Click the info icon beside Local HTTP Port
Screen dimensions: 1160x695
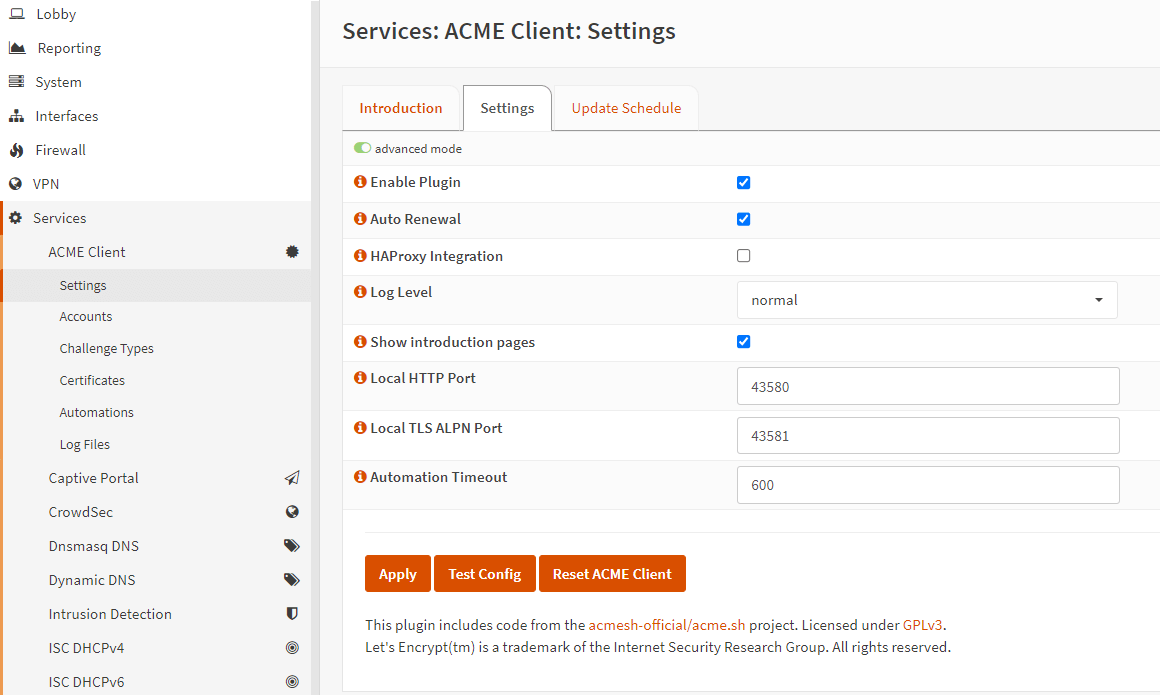tap(360, 378)
